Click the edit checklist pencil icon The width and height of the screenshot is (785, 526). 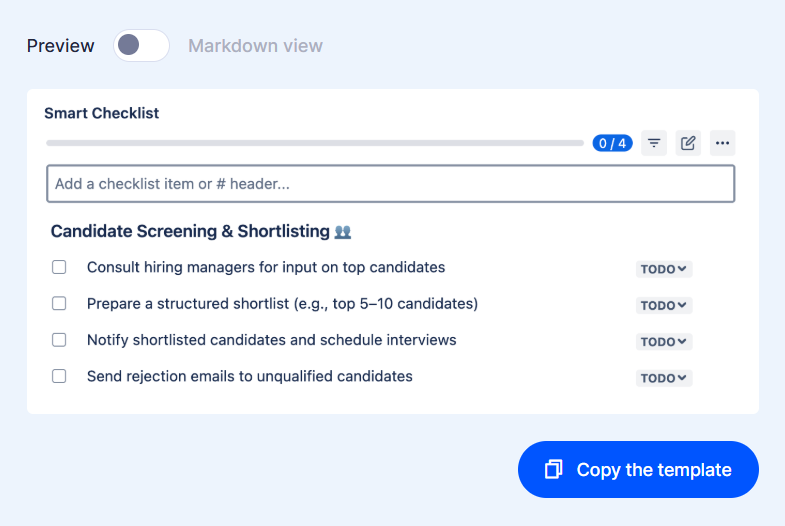click(688, 143)
